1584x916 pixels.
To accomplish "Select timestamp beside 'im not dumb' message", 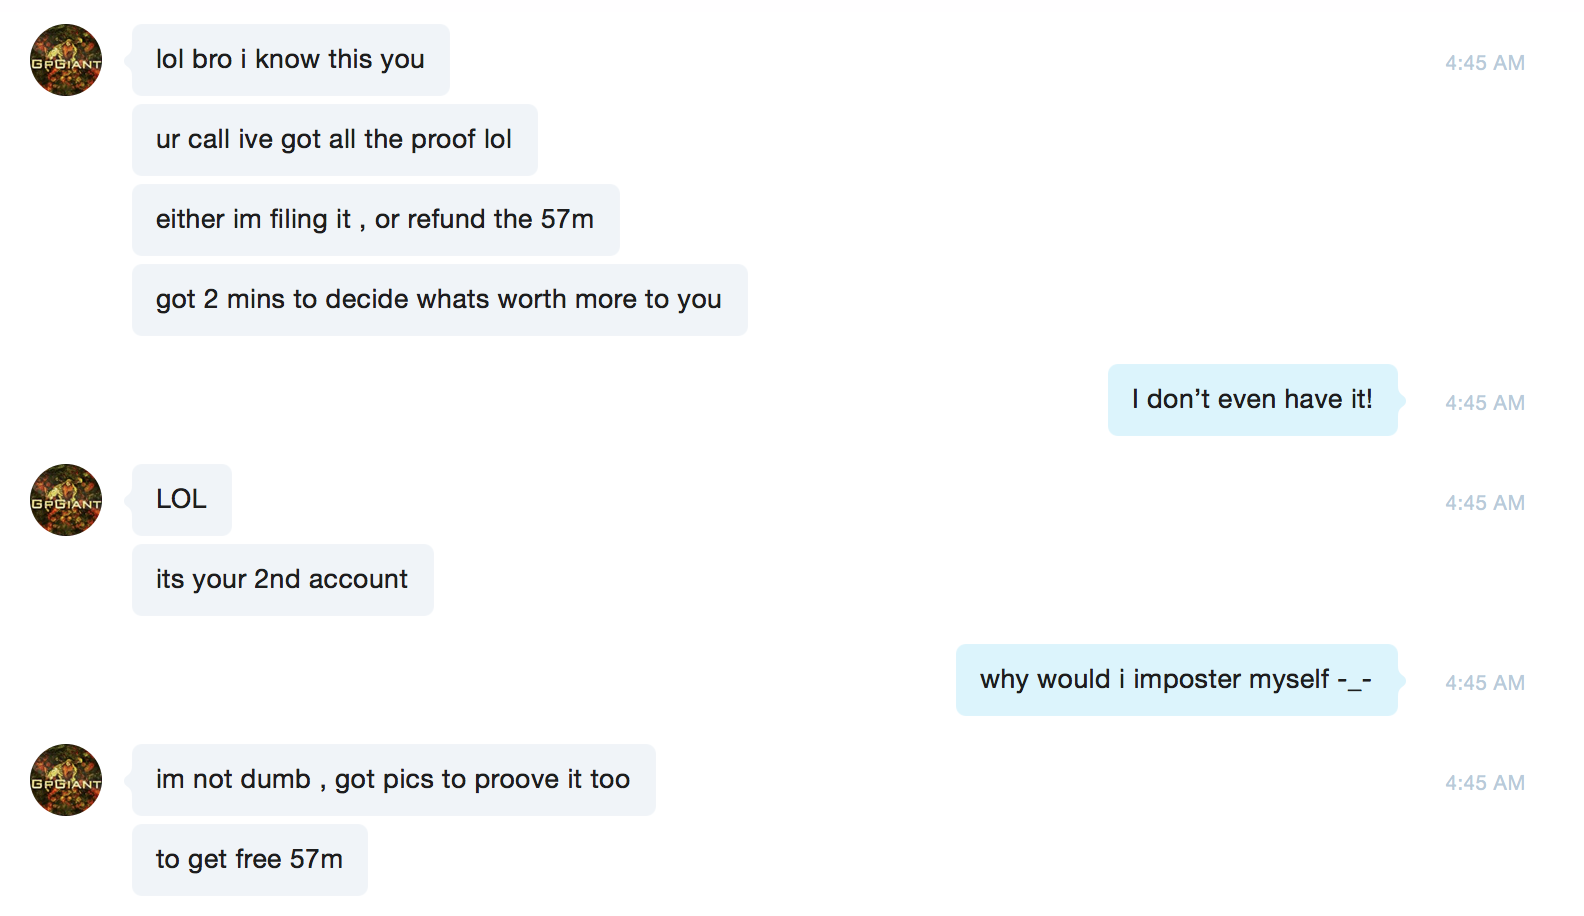I will [x=1485, y=783].
